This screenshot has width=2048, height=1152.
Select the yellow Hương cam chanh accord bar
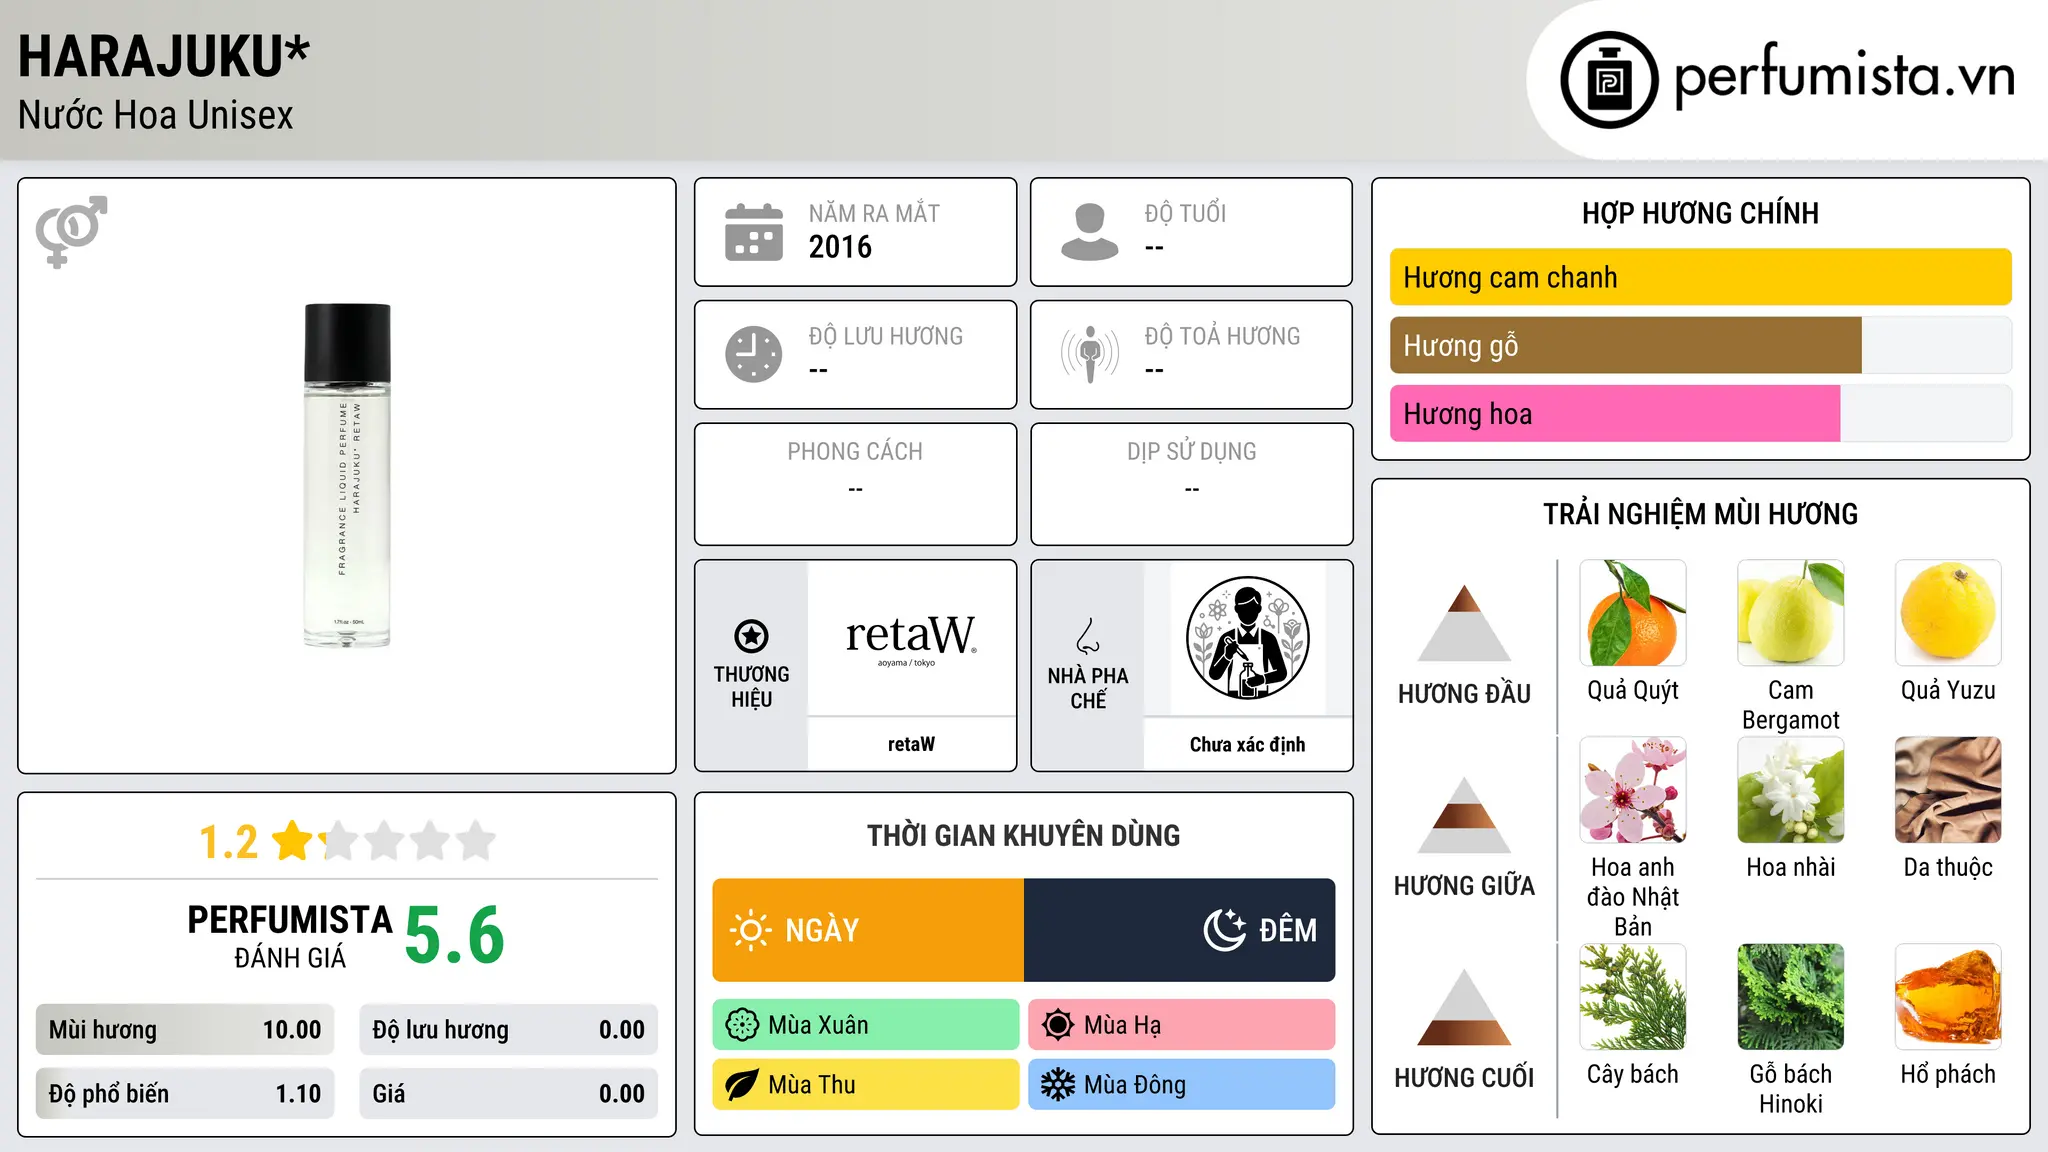coord(1700,277)
